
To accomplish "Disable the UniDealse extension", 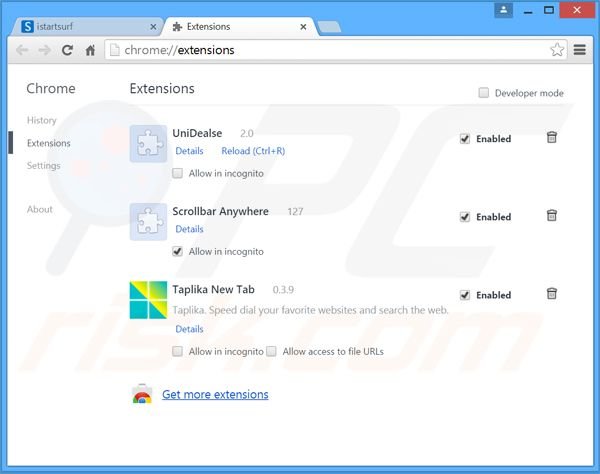I will tap(465, 139).
